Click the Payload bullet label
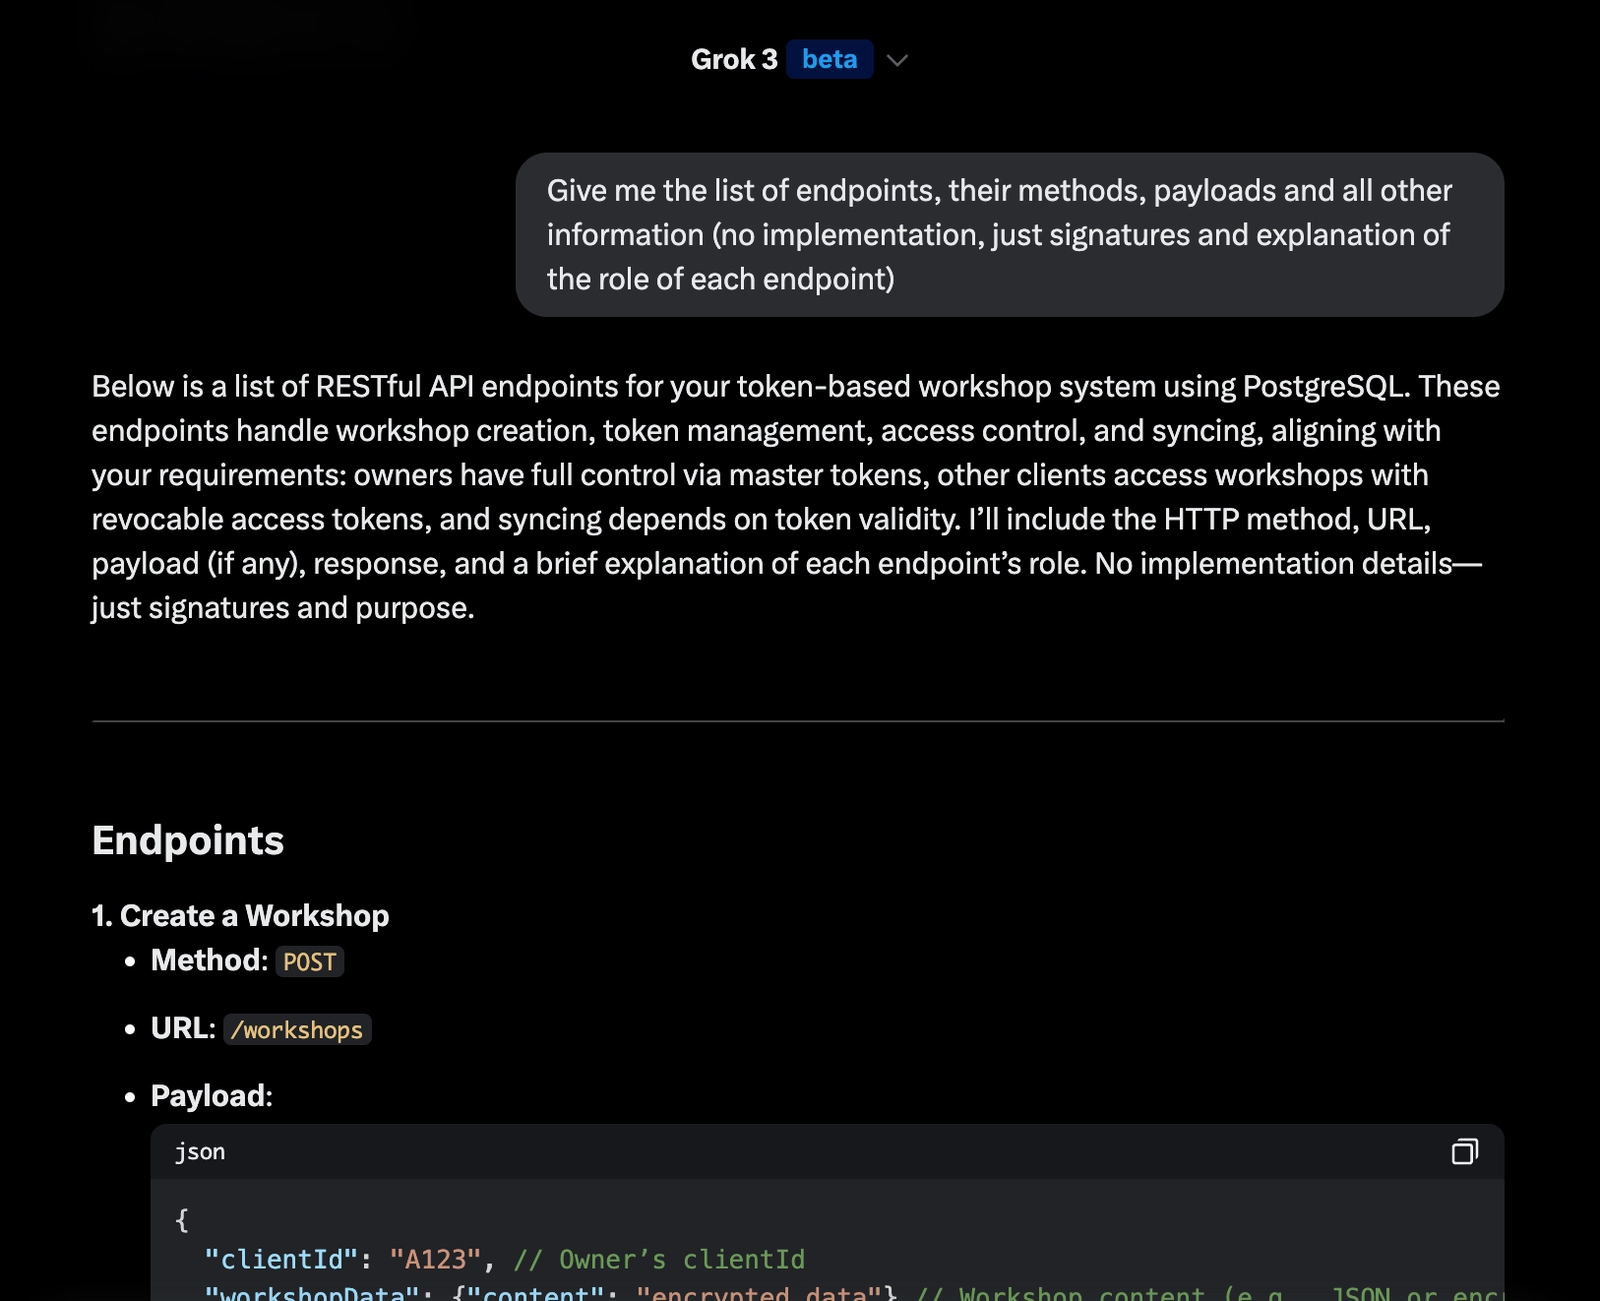Screen dimensions: 1600x1301 point(211,1096)
